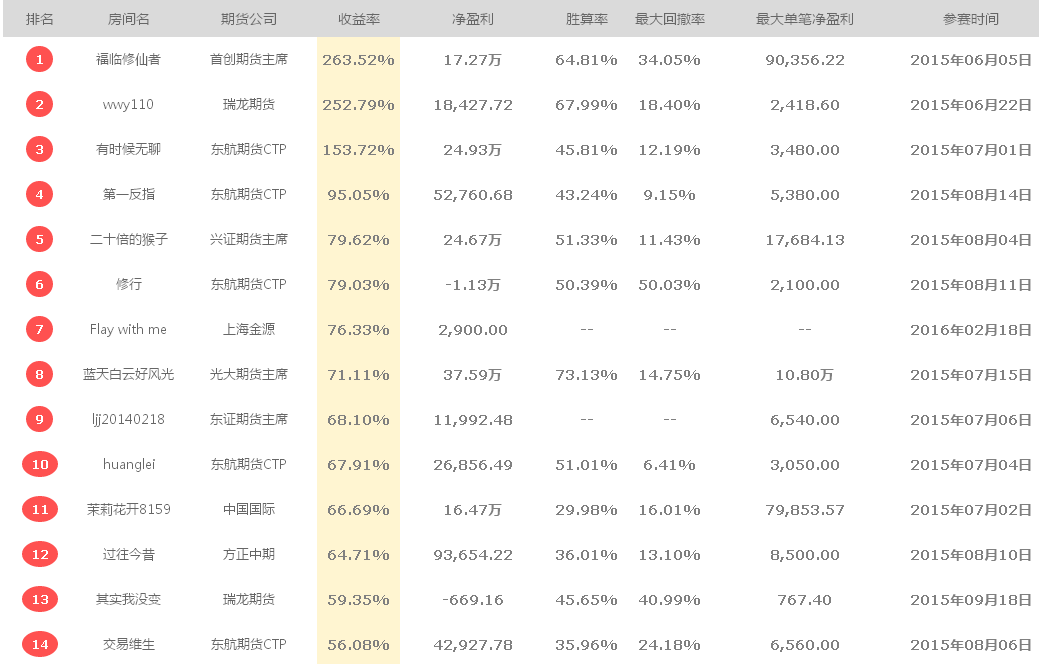Viewport: 1039px width, 664px height.
Task: Click net profit 93,654.22
Action: pyautogui.click(x=472, y=555)
